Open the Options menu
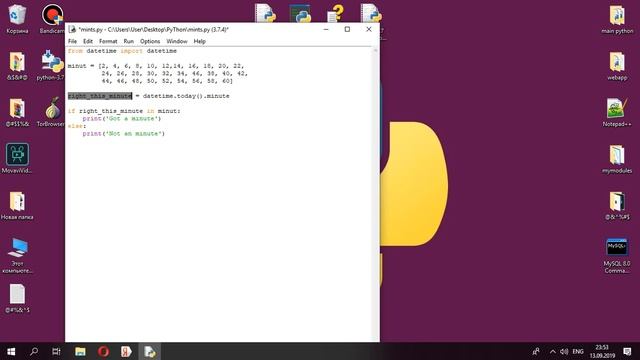Image resolution: width=640 pixels, height=360 pixels. coord(150,41)
